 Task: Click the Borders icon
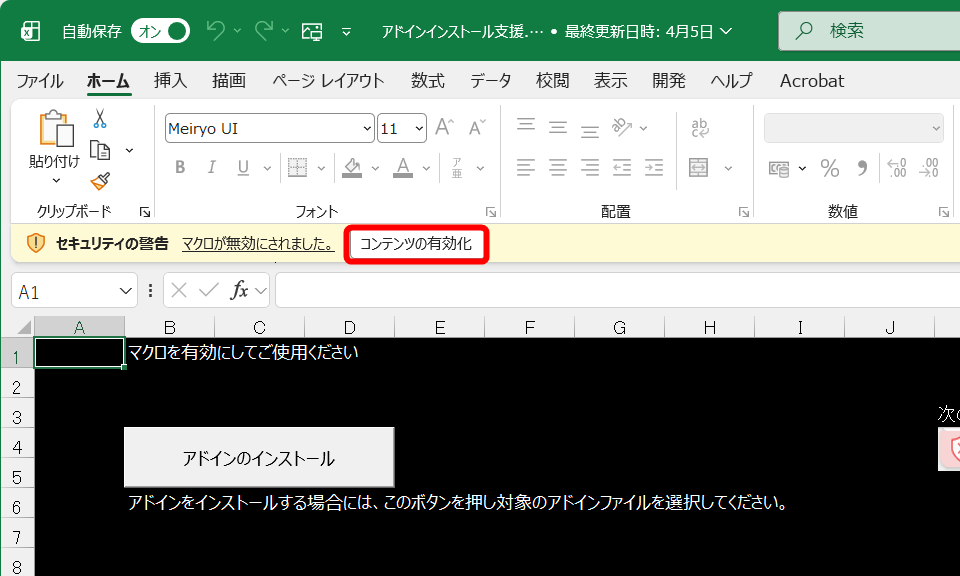(298, 167)
